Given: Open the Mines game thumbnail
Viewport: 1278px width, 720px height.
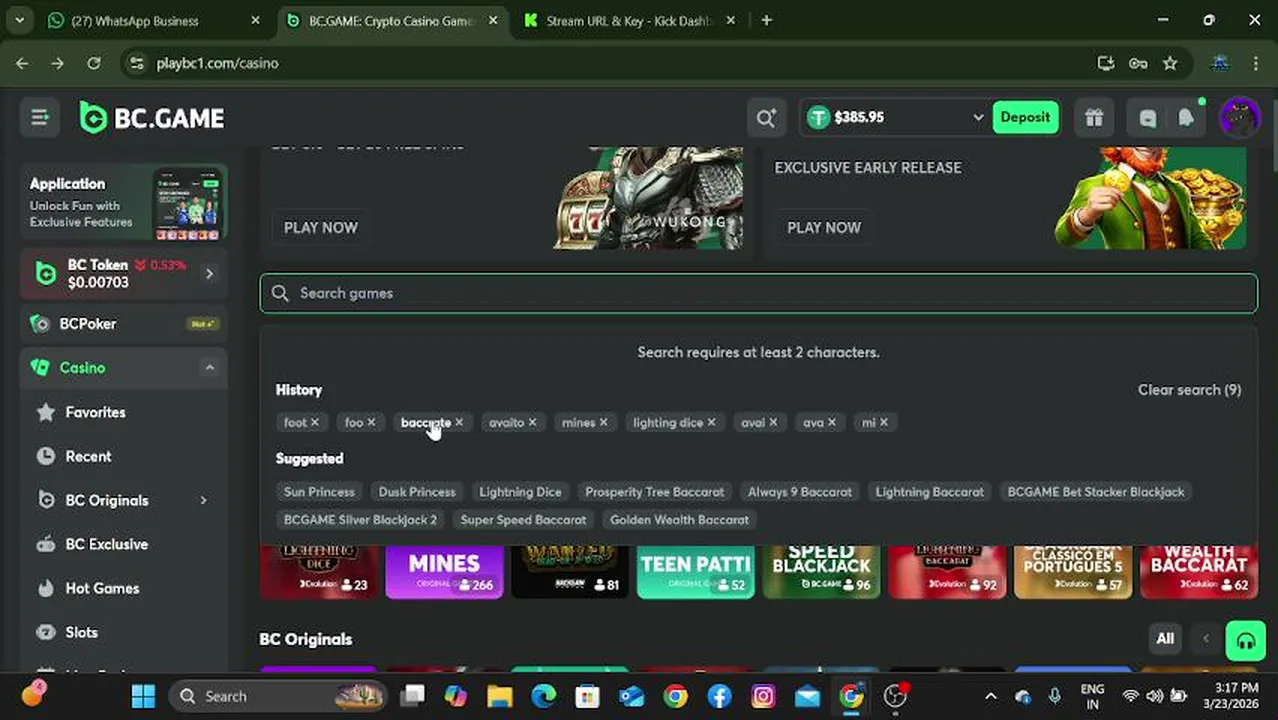Looking at the screenshot, I should 444,572.
